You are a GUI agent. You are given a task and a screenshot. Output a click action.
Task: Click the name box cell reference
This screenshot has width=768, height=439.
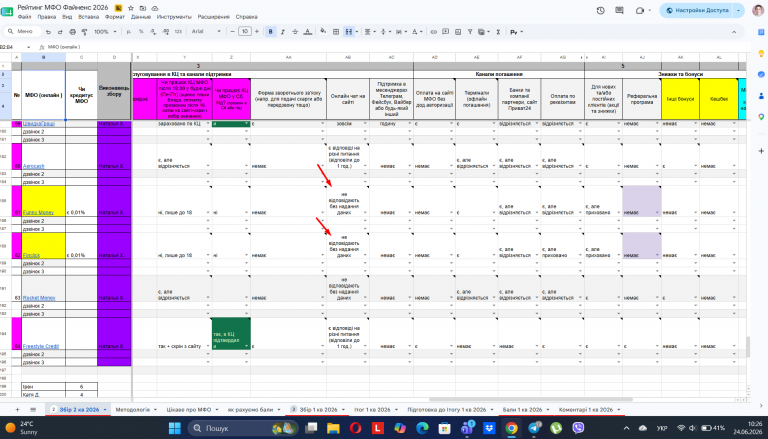coord(15,47)
